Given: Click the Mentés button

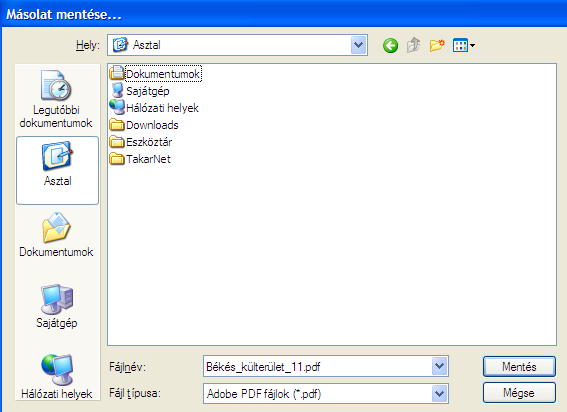Looking at the screenshot, I should (519, 367).
